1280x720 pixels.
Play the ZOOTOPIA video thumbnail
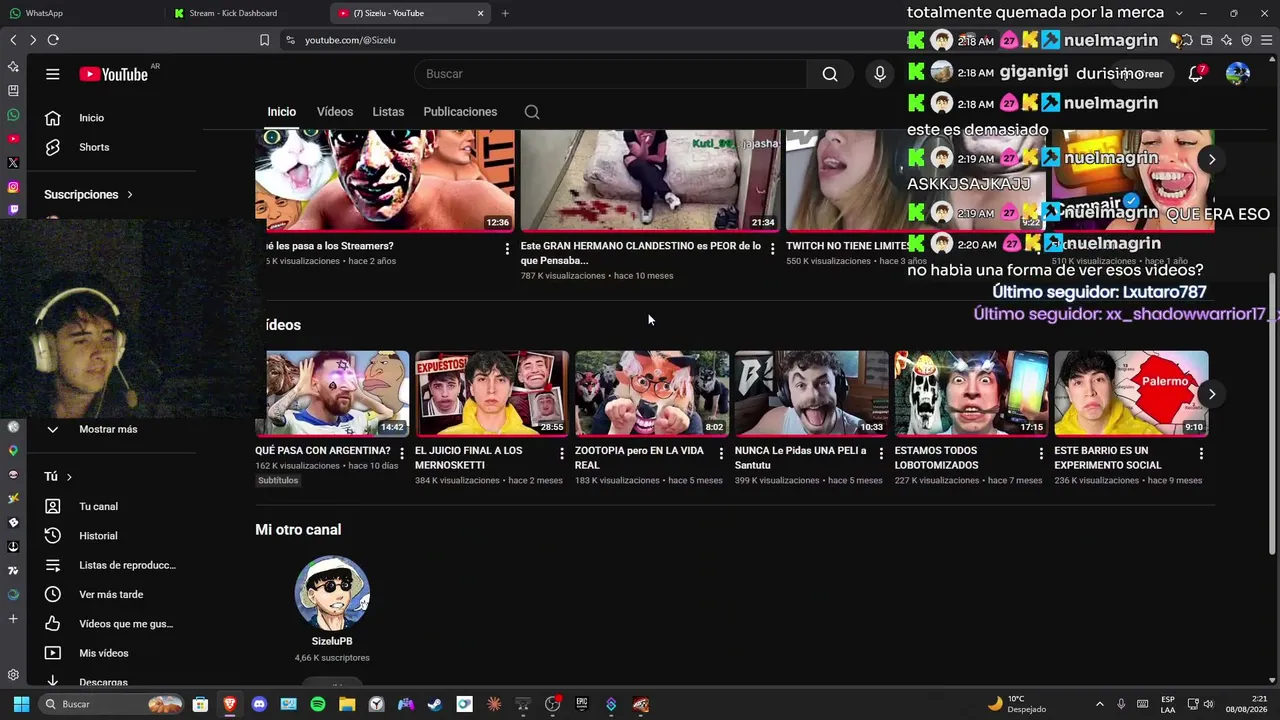tap(652, 393)
